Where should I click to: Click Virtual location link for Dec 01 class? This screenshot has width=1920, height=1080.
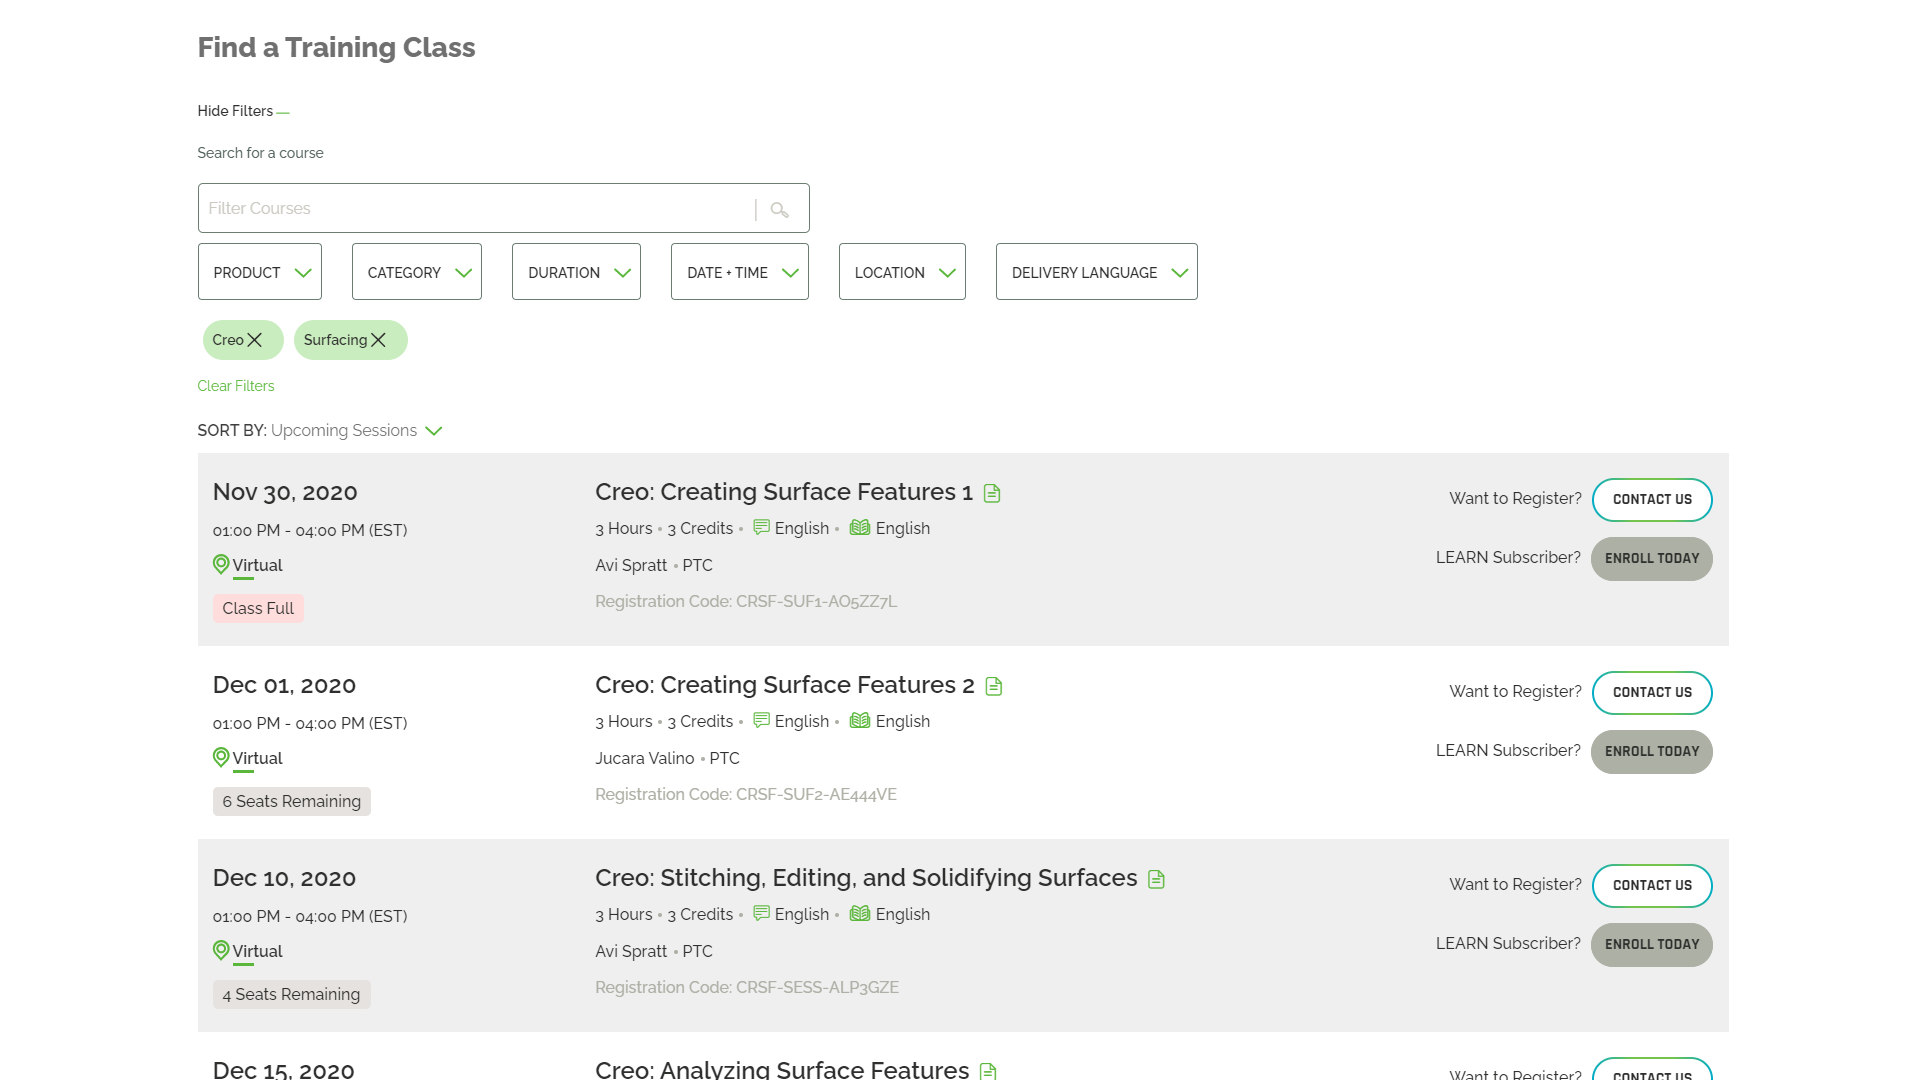coord(257,758)
